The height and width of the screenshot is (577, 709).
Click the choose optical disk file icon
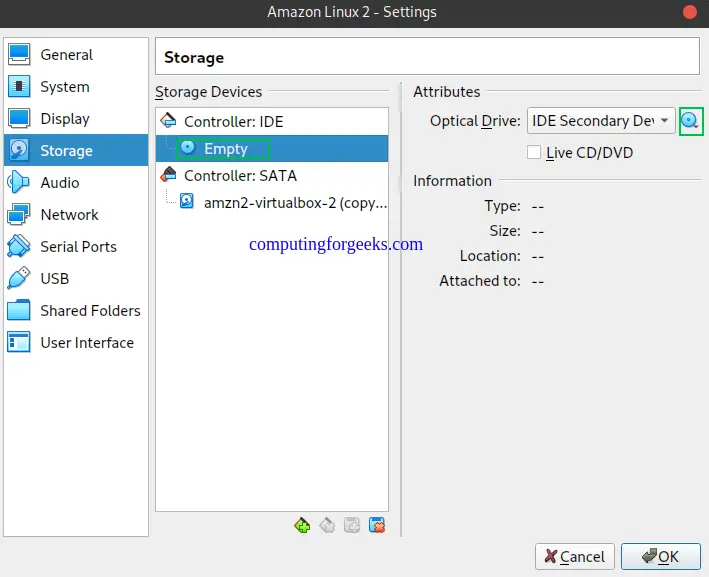coord(690,121)
